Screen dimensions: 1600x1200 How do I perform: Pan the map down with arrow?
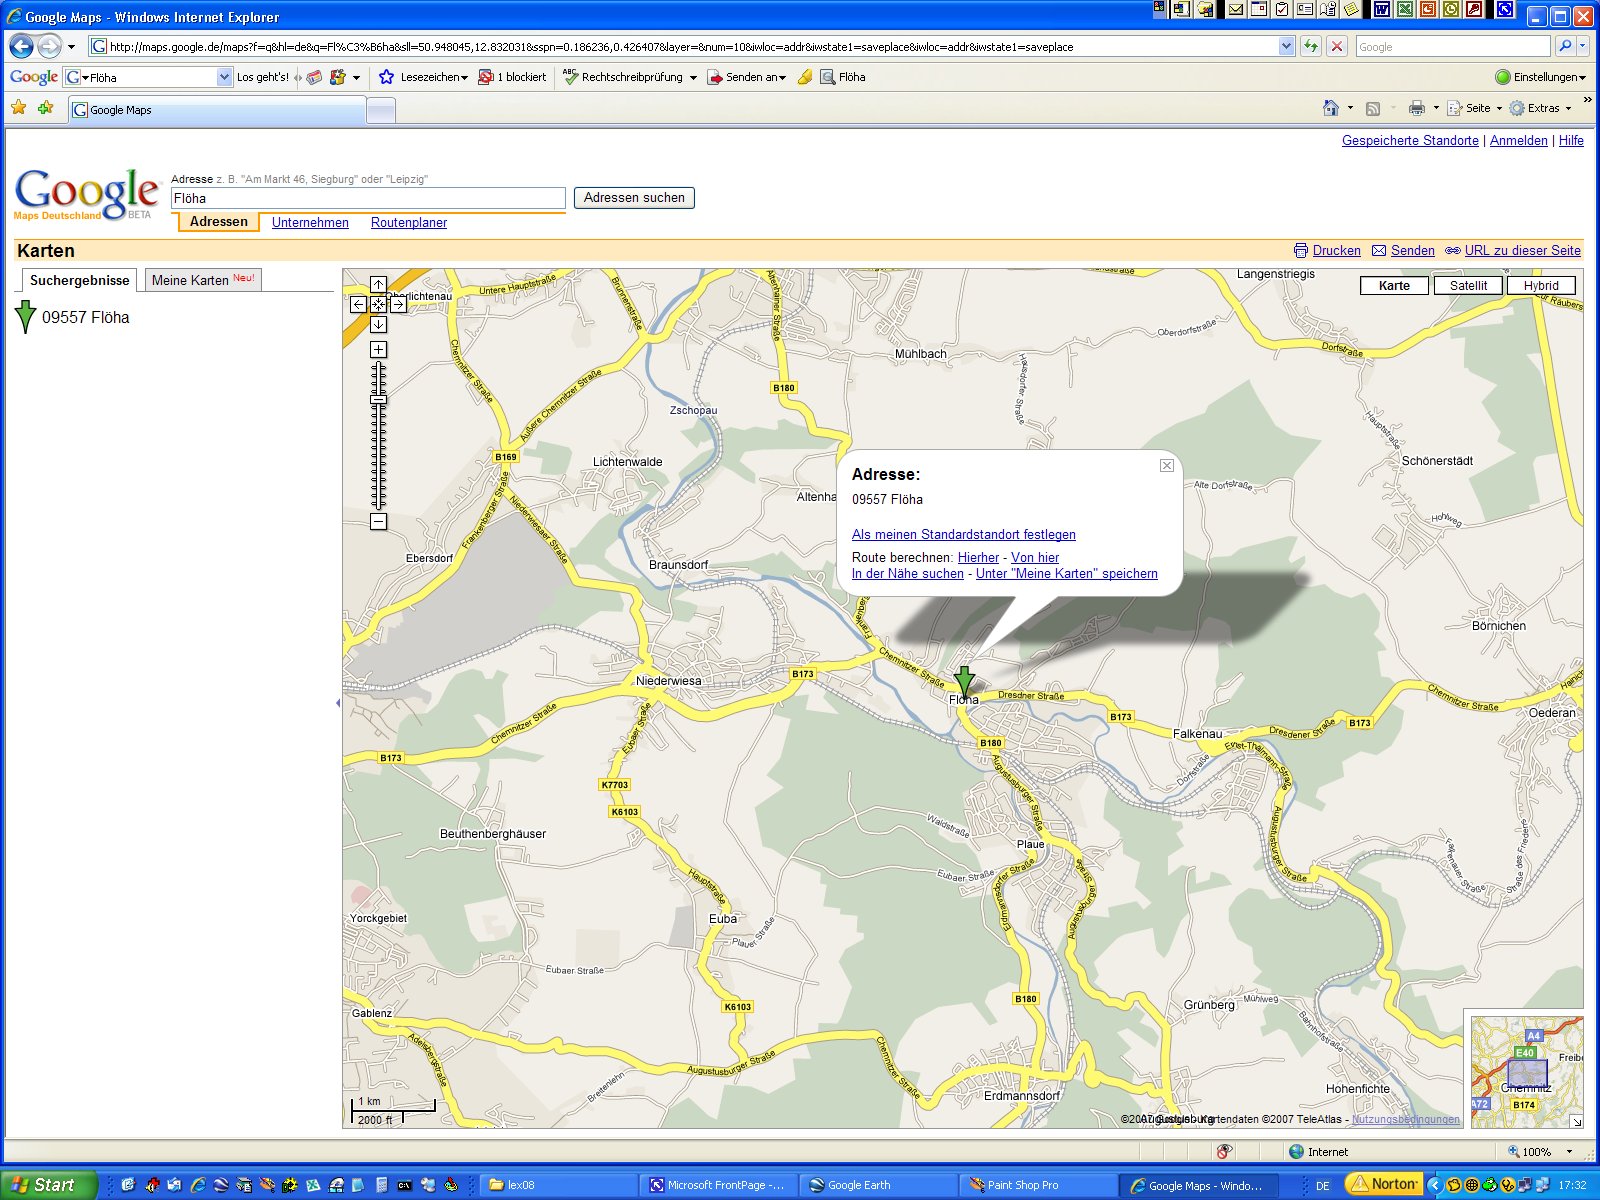(x=378, y=325)
